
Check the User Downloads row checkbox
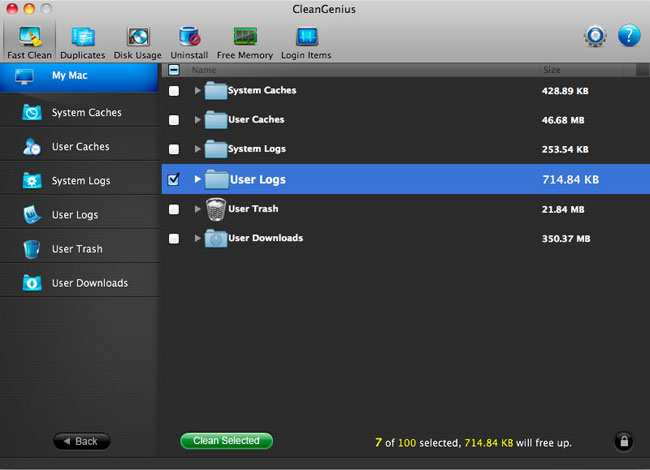click(174, 239)
